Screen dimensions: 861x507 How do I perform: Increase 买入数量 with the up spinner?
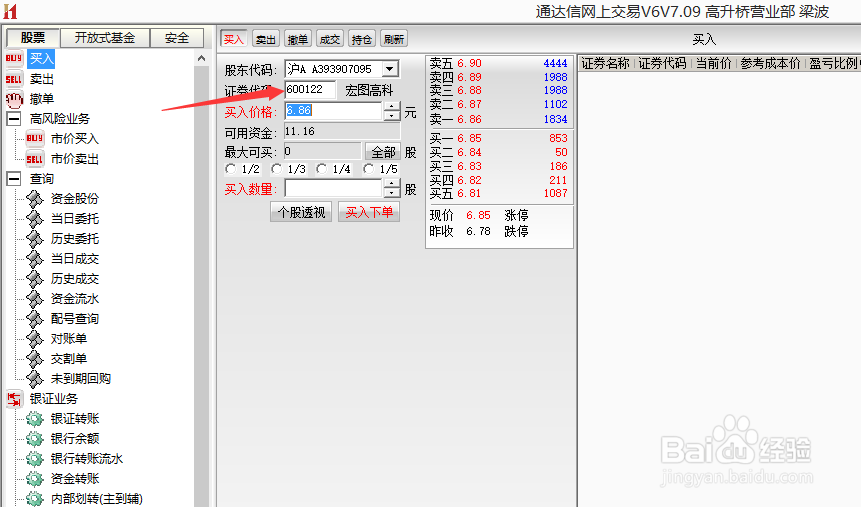392,185
